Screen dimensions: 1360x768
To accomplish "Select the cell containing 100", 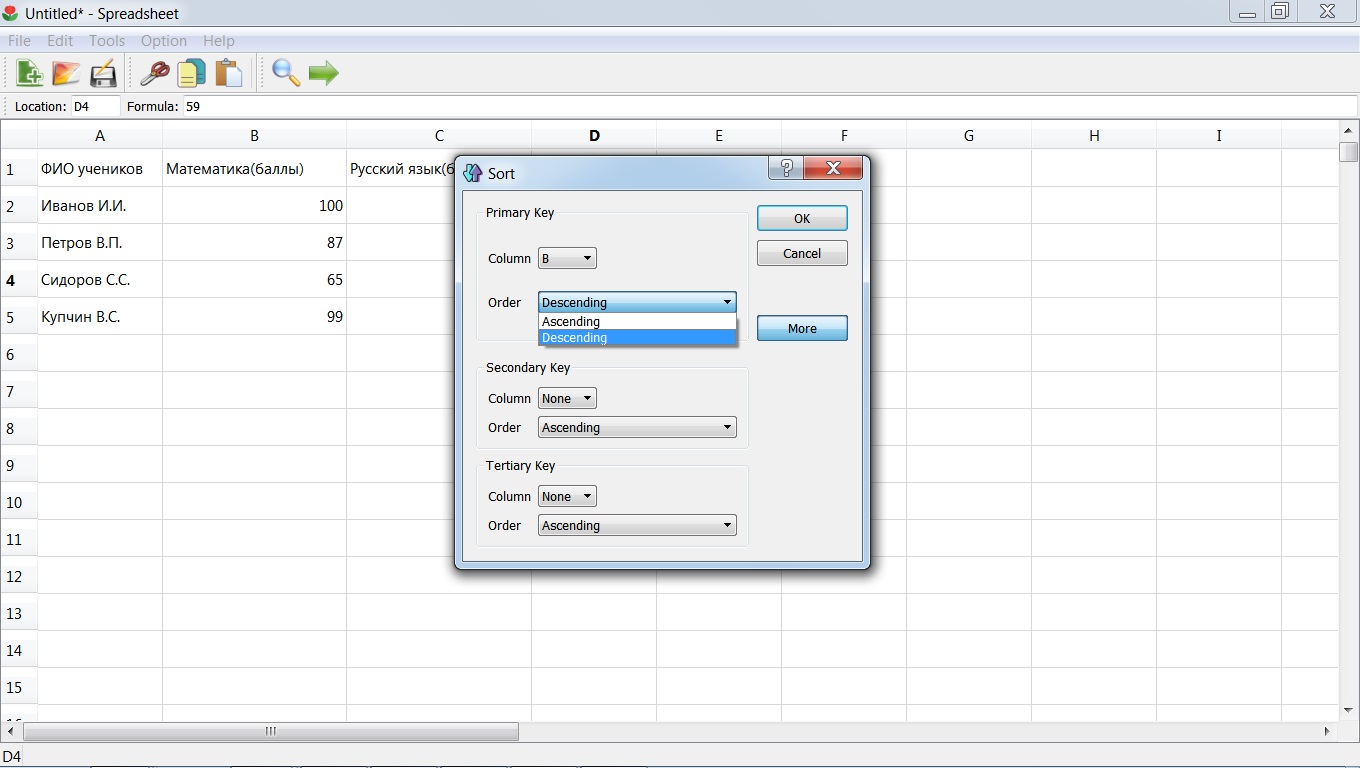I will (254, 206).
